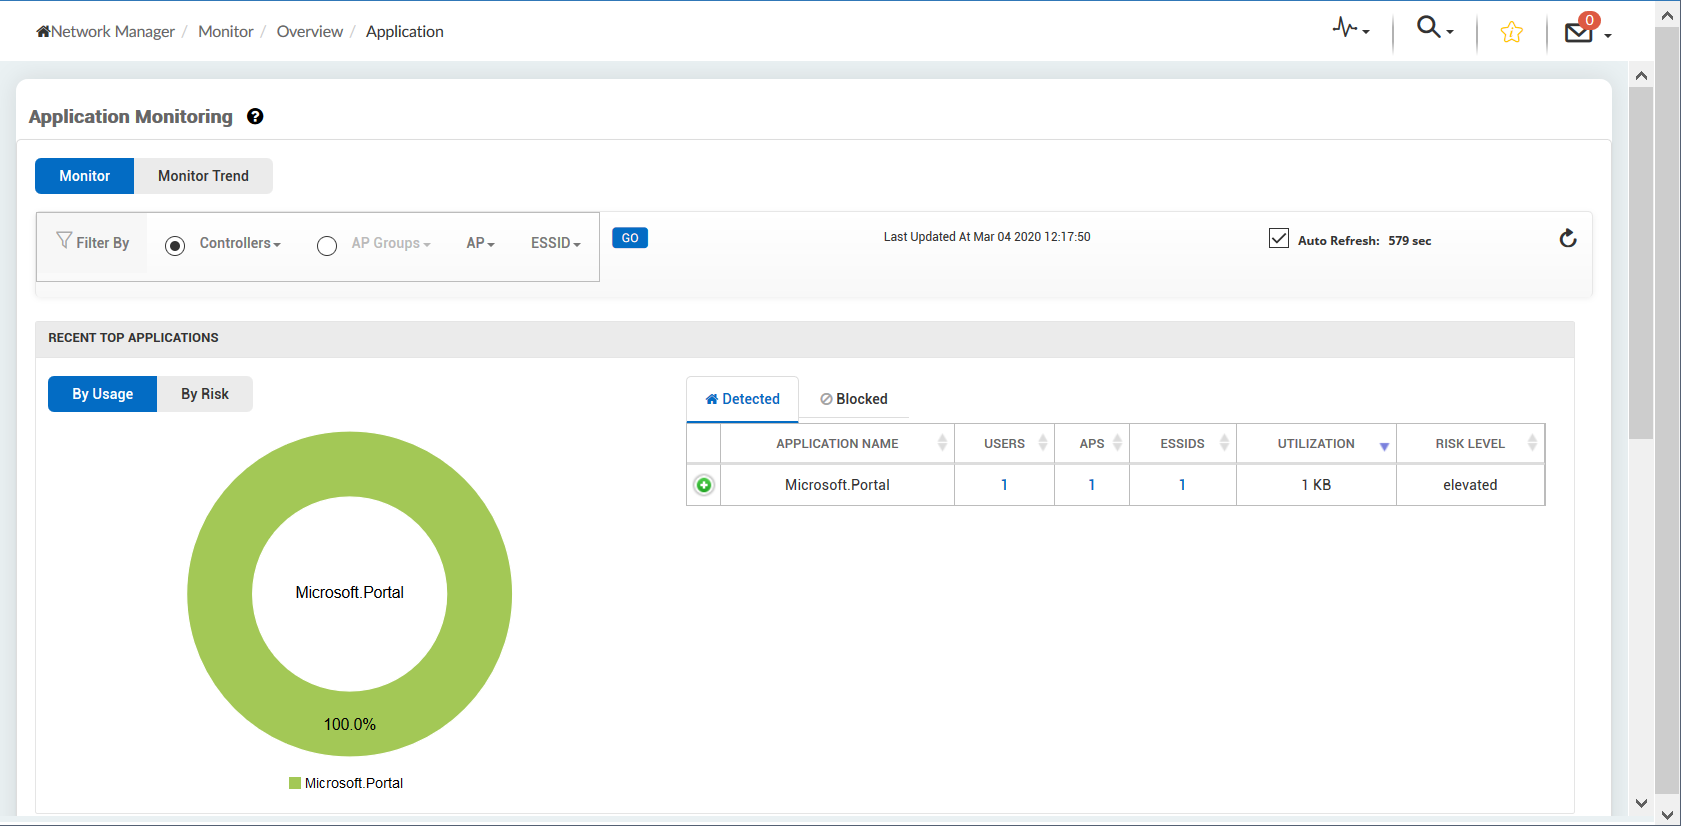Click the 1 KB utilization cell
Image resolution: width=1681 pixels, height=826 pixels.
tap(1316, 485)
